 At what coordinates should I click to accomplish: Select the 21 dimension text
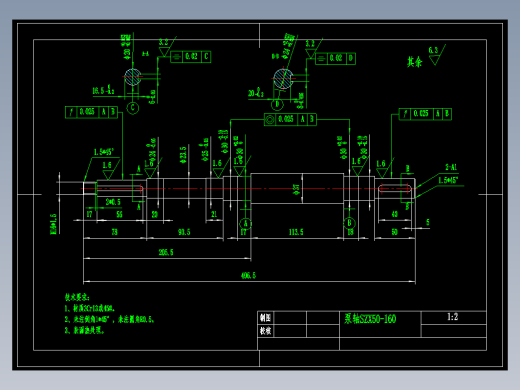tap(214, 214)
